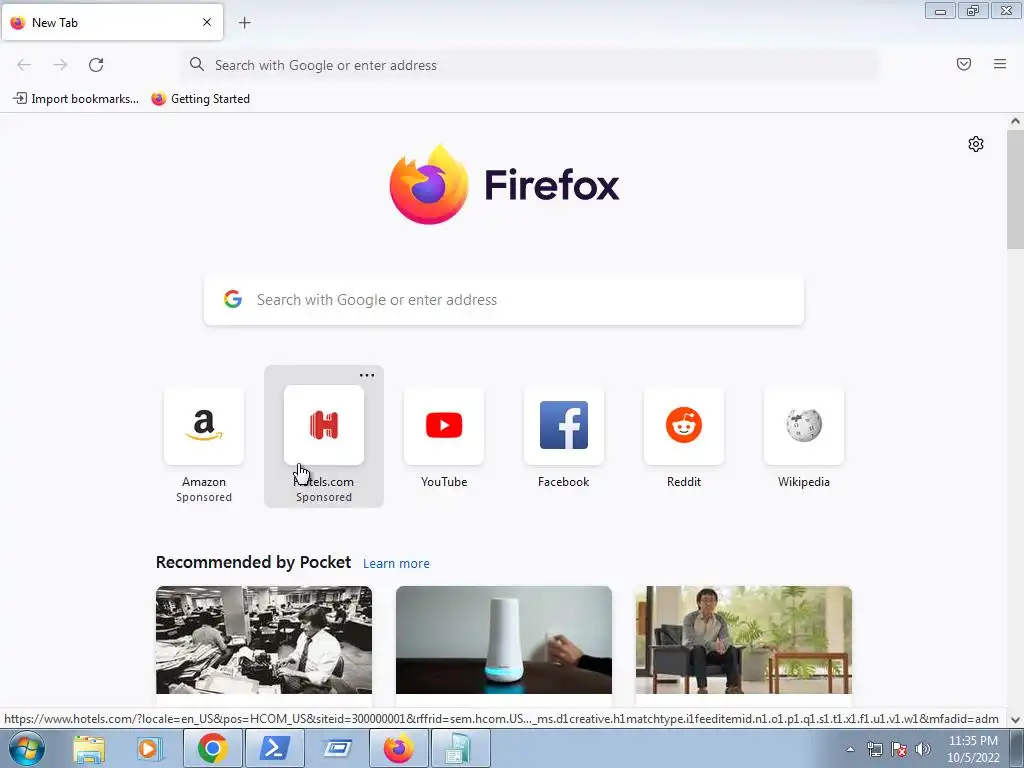Click the Back navigation arrow

coord(24,65)
